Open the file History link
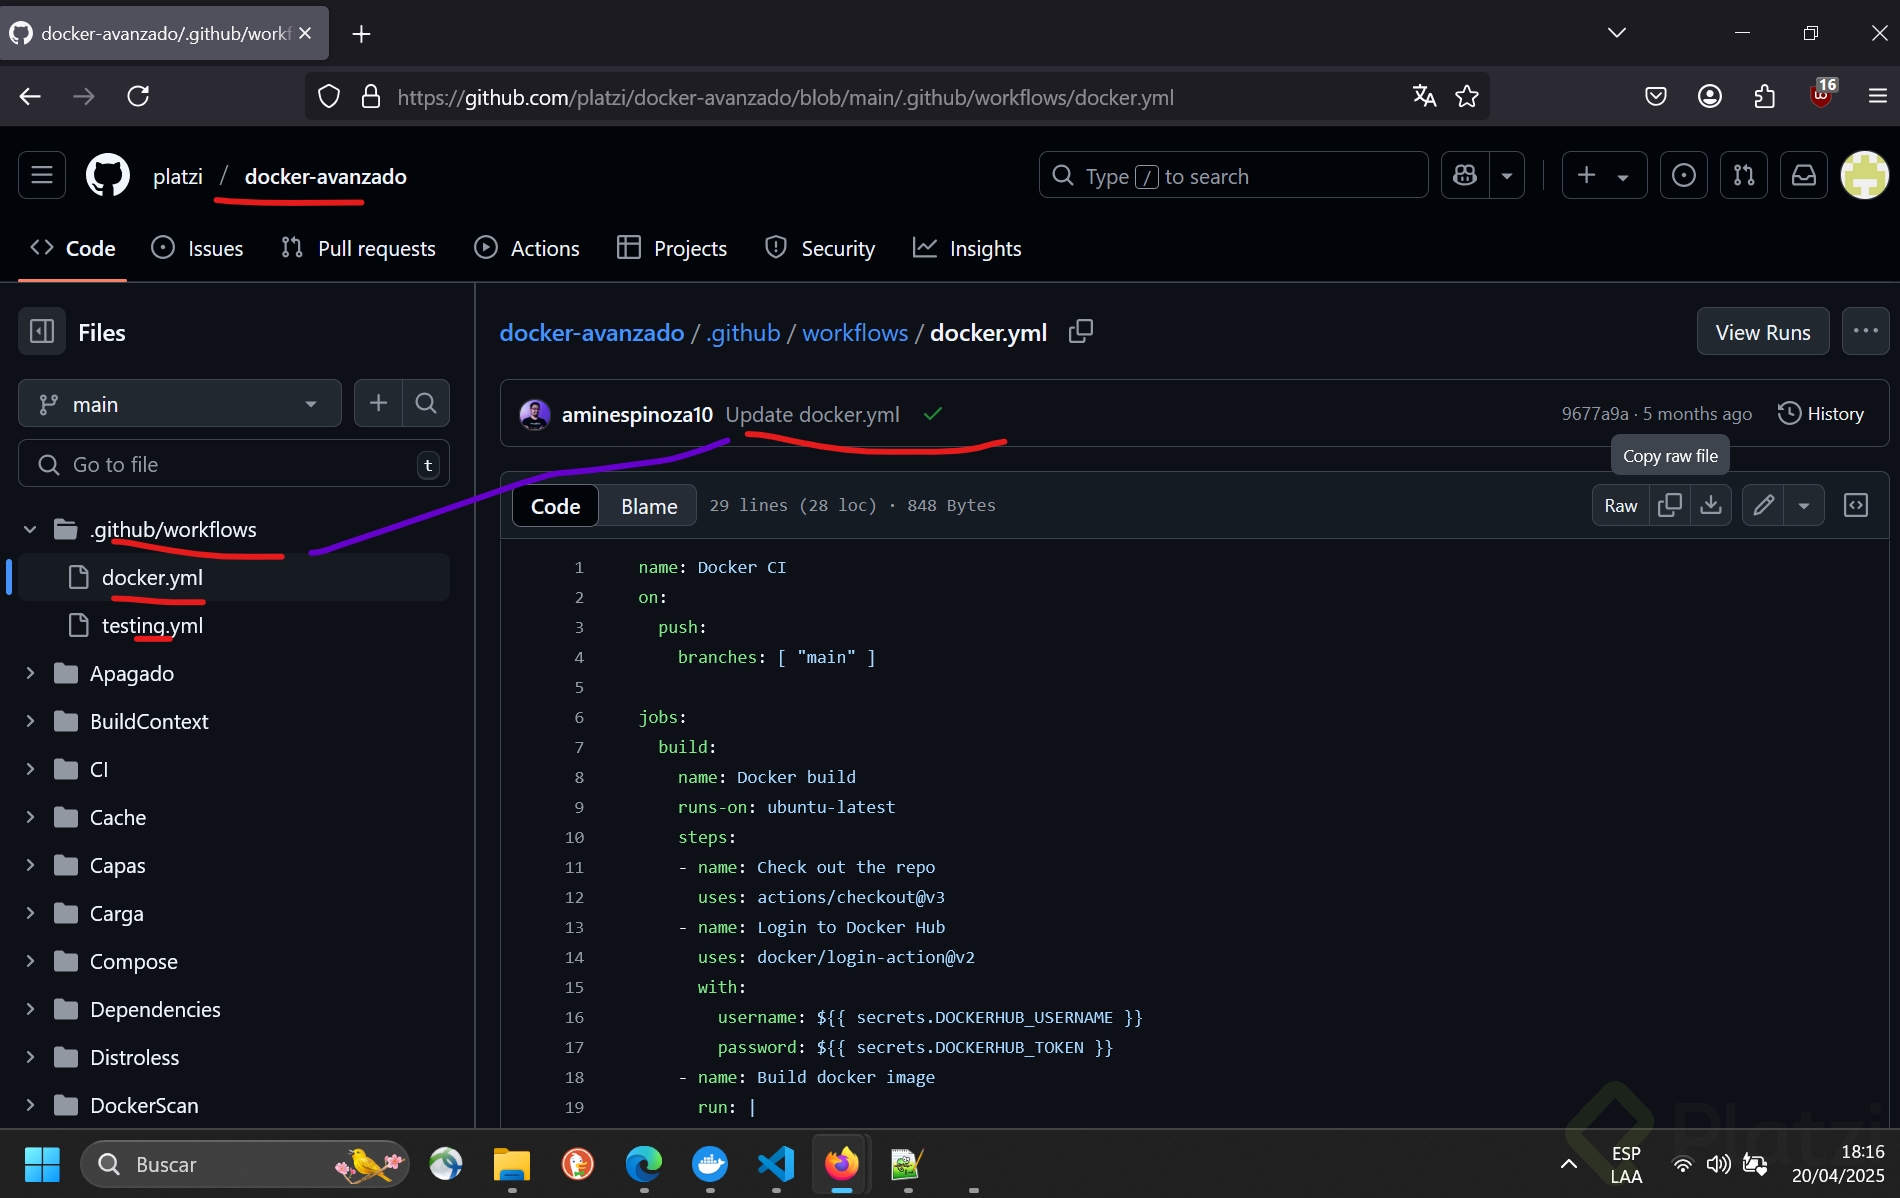The image size is (1900, 1198). pos(1821,413)
